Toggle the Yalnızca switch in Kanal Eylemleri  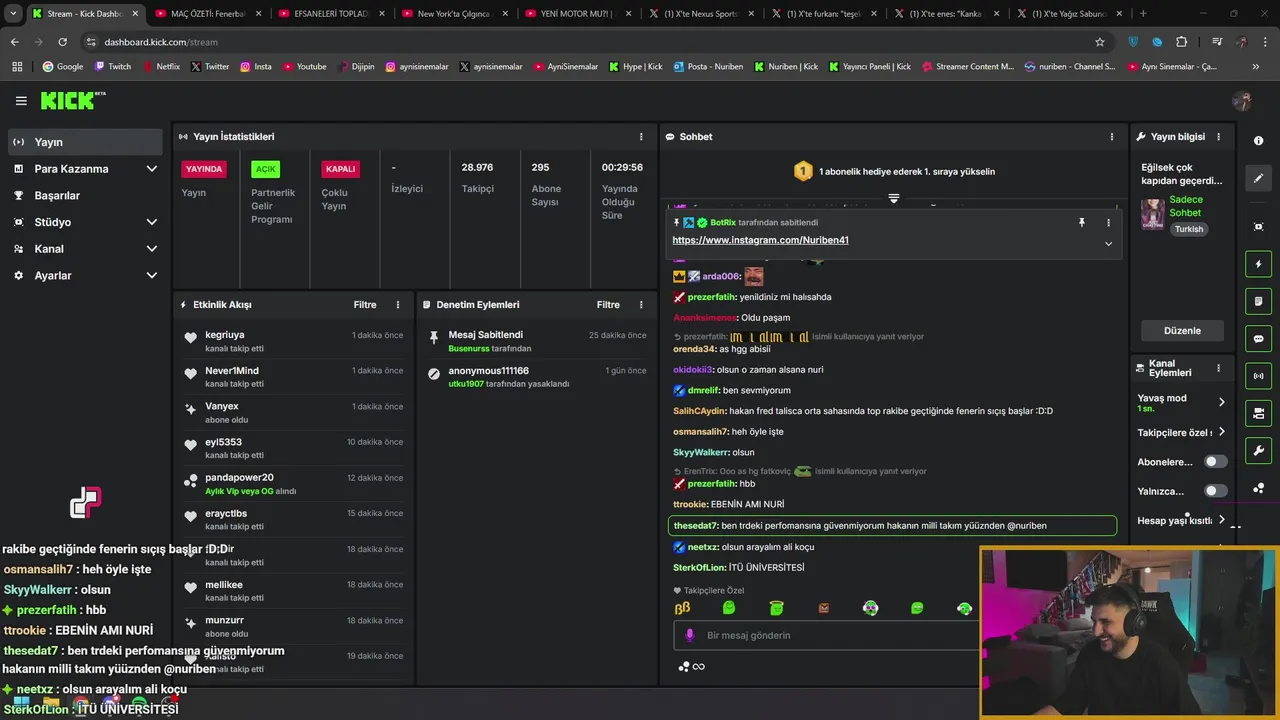(x=1215, y=491)
